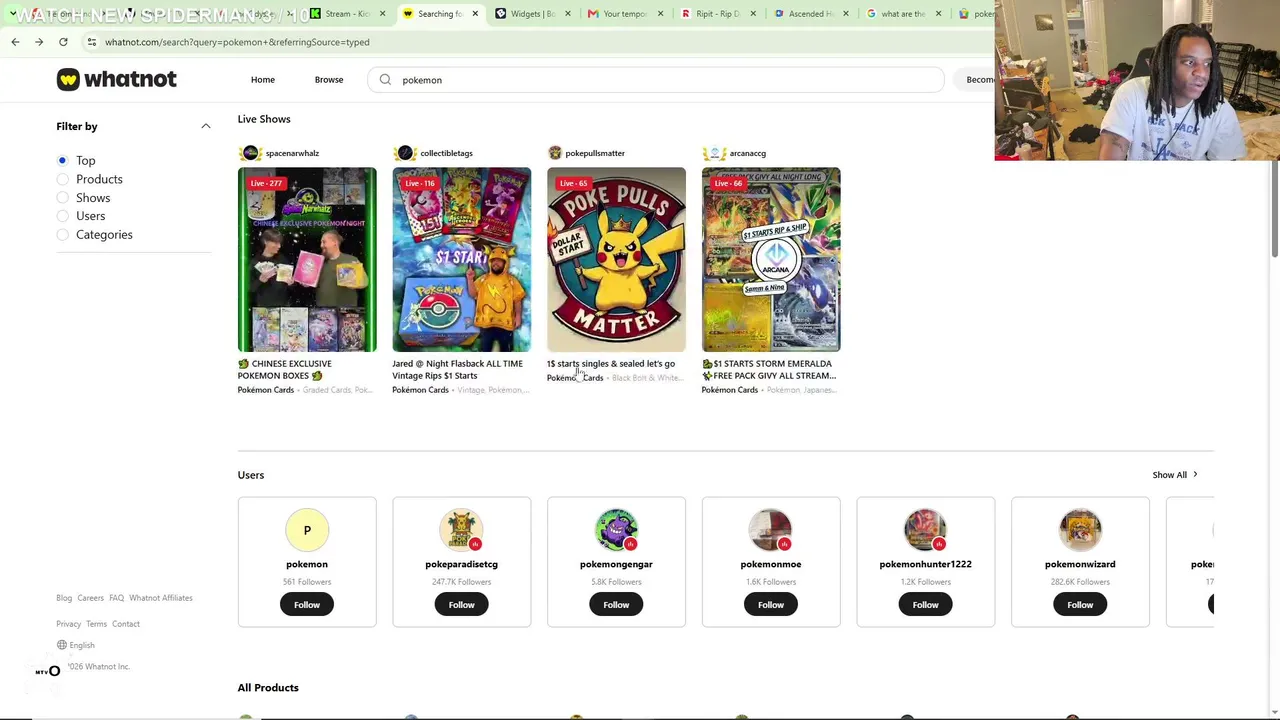Open $1 Starts Storm Emeralda show thumbnail

pyautogui.click(x=771, y=259)
